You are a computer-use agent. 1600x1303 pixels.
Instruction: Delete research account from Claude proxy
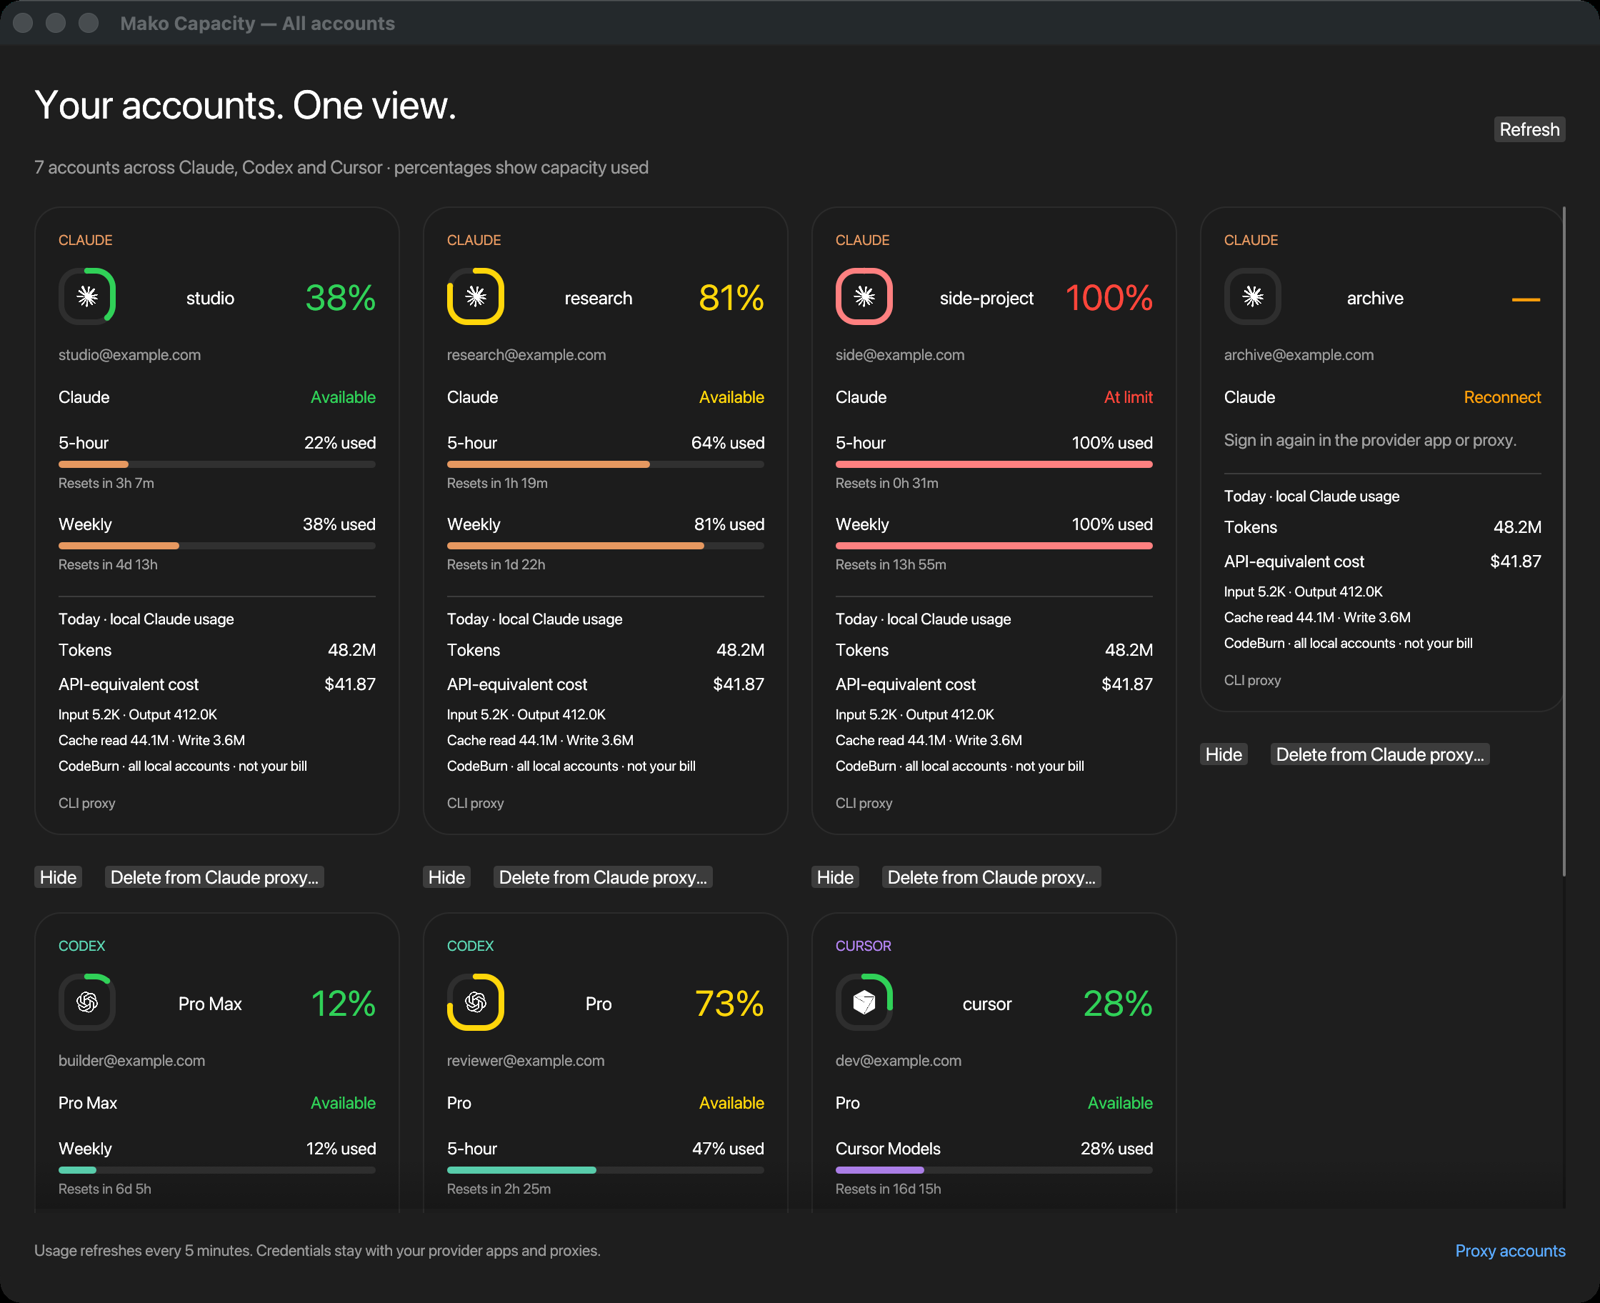603,877
